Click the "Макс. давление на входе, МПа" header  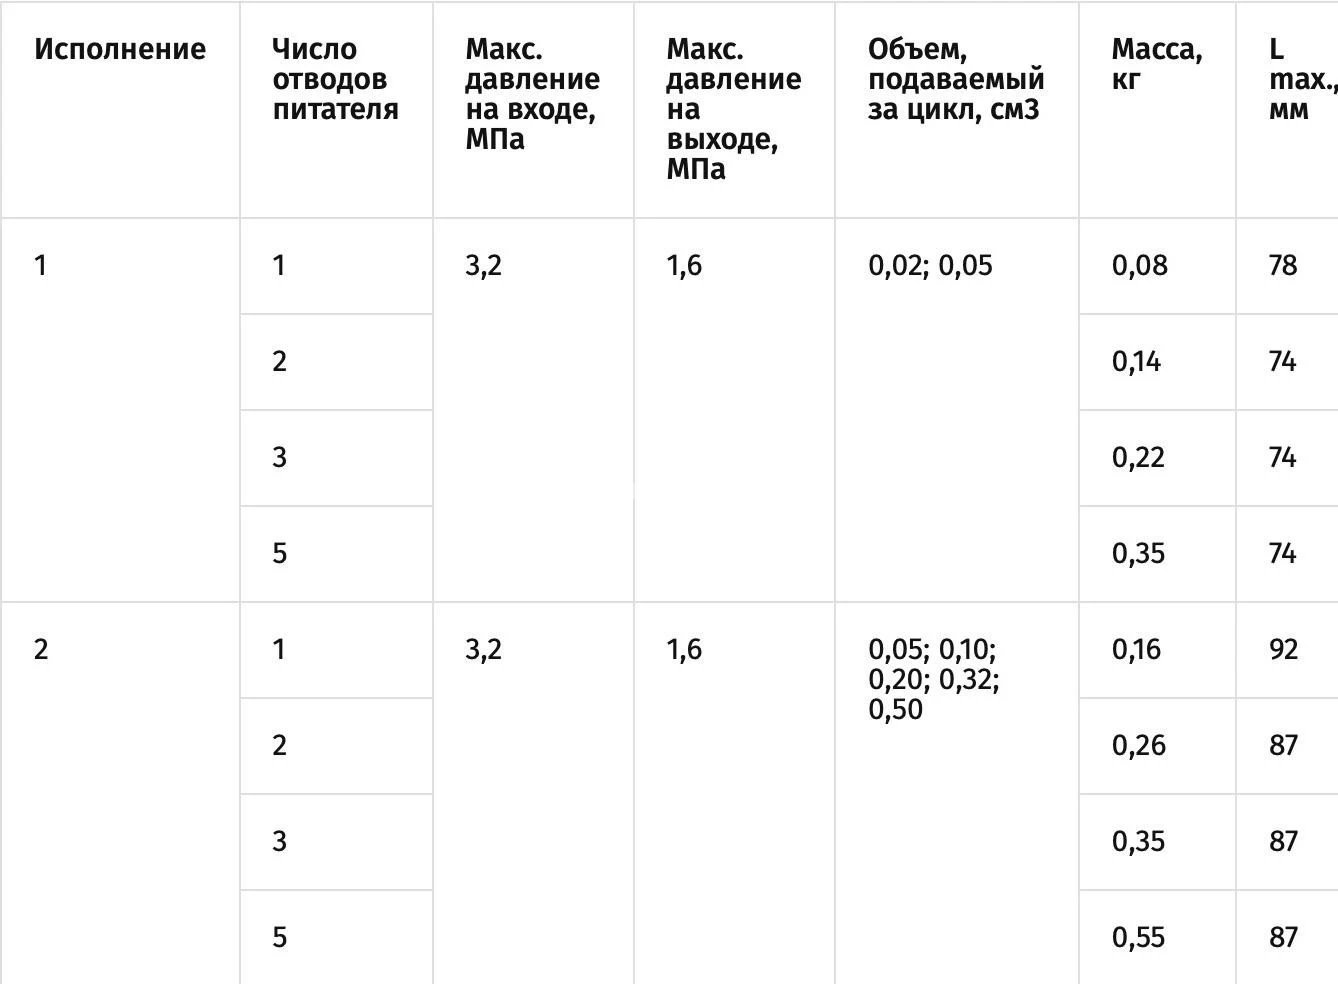[x=532, y=94]
